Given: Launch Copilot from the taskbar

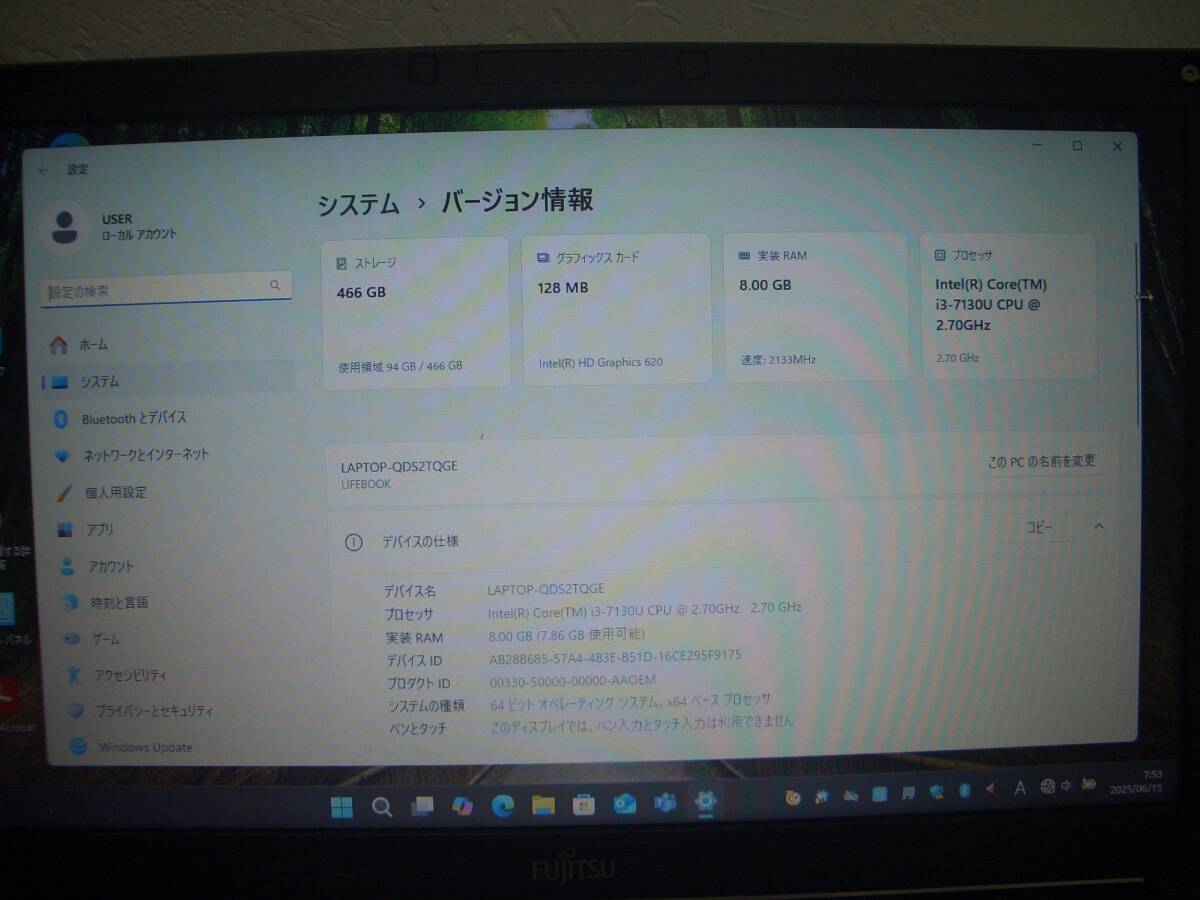Looking at the screenshot, I should click(462, 805).
